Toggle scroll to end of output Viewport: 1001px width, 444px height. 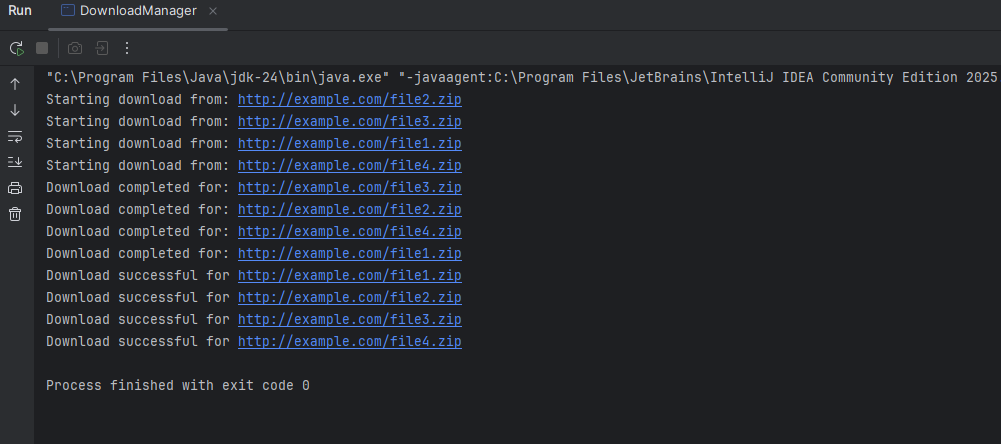tap(15, 162)
